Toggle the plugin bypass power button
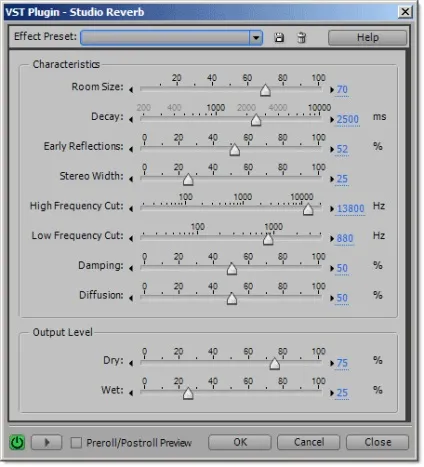Image resolution: width=424 pixels, height=467 pixels. pos(17,443)
